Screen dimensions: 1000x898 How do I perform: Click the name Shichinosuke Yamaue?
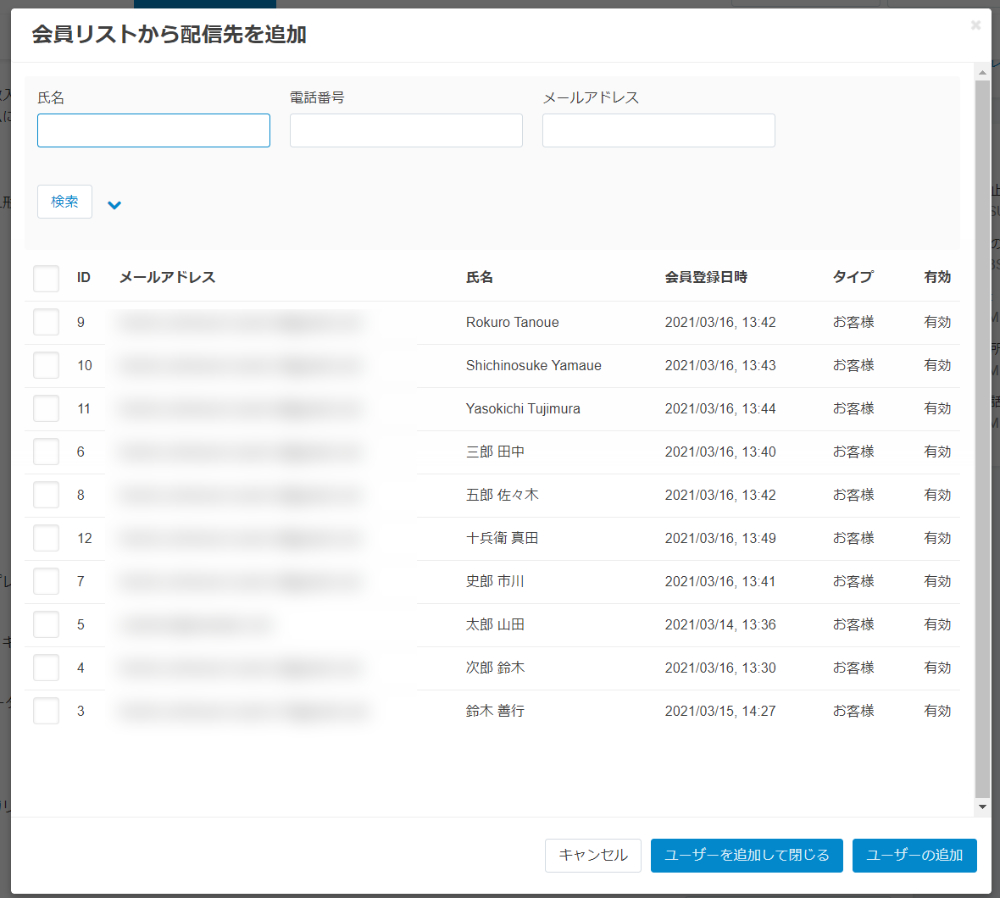533,365
